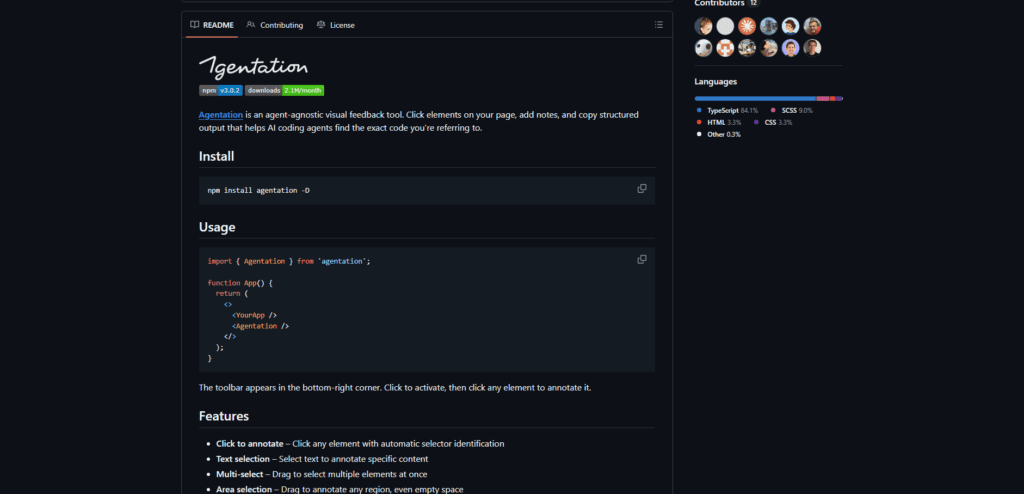The width and height of the screenshot is (1024, 494).
Task: Click the pink SCSS segment of language bar
Action: [823, 99]
